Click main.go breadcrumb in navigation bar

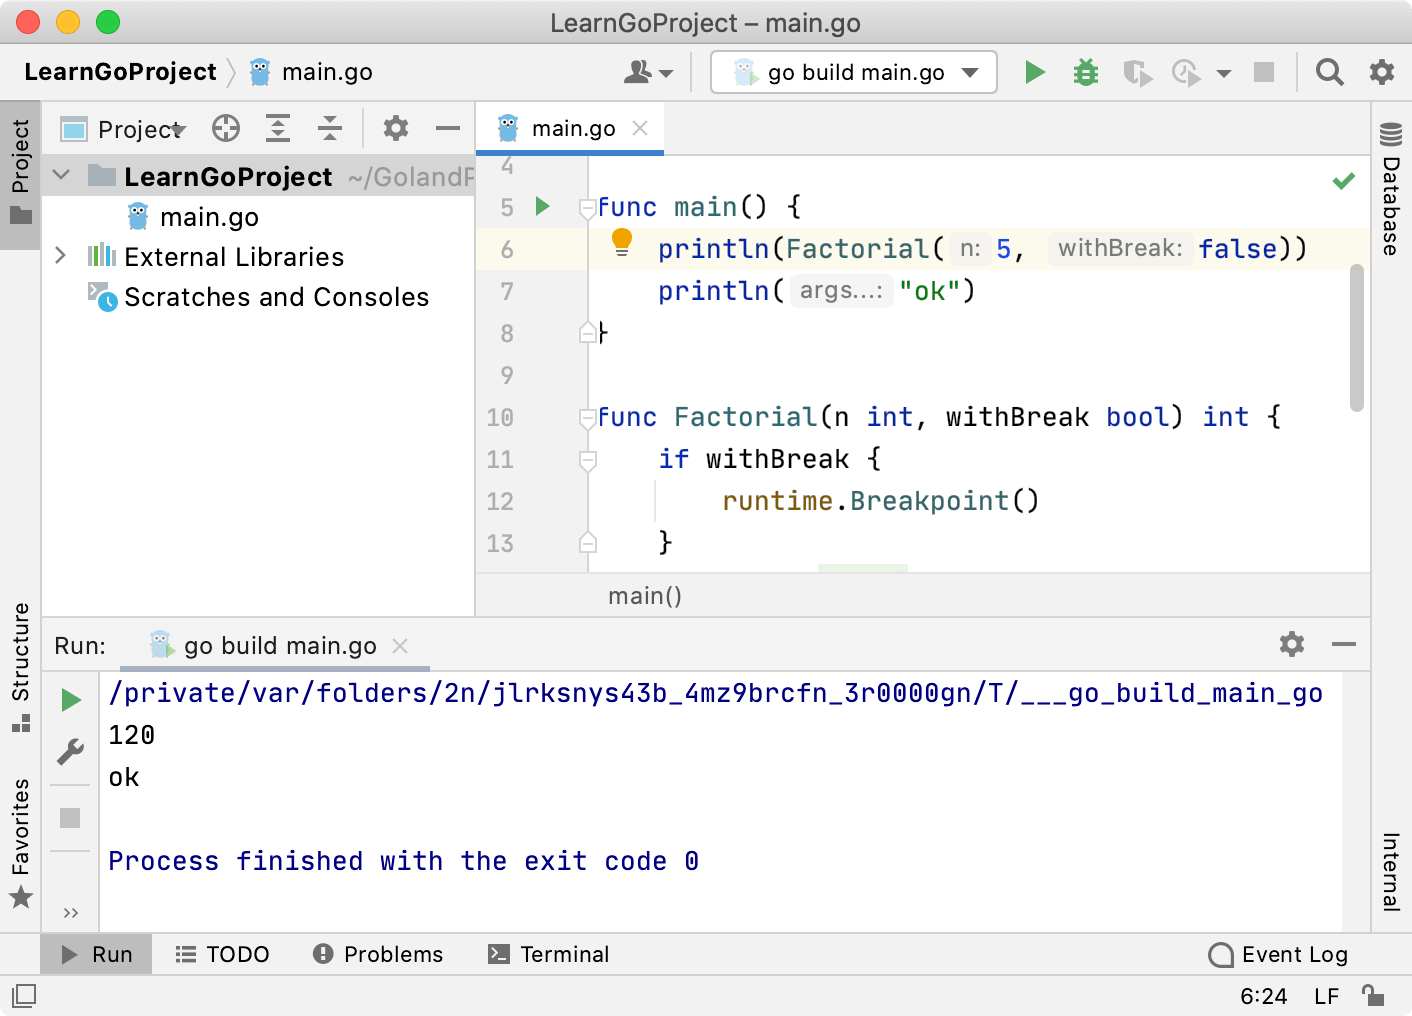coord(310,72)
